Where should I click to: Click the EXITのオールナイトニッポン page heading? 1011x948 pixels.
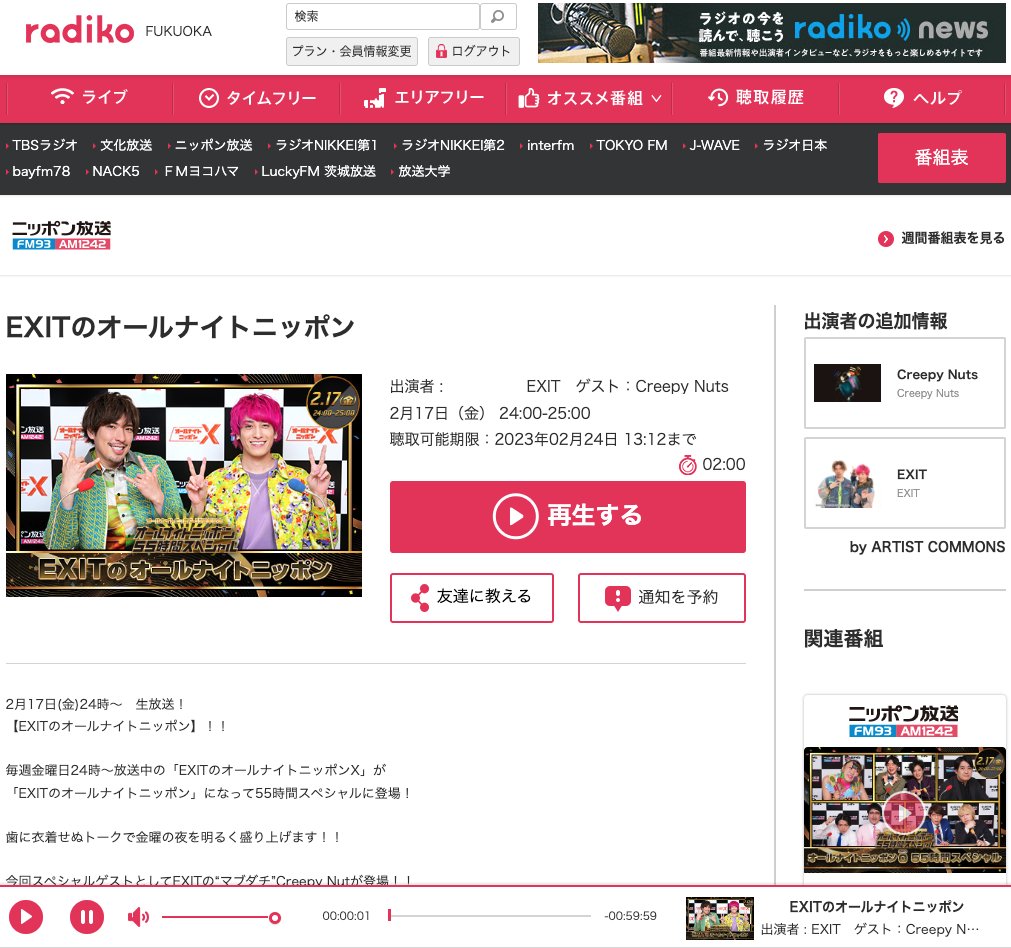pyautogui.click(x=180, y=327)
